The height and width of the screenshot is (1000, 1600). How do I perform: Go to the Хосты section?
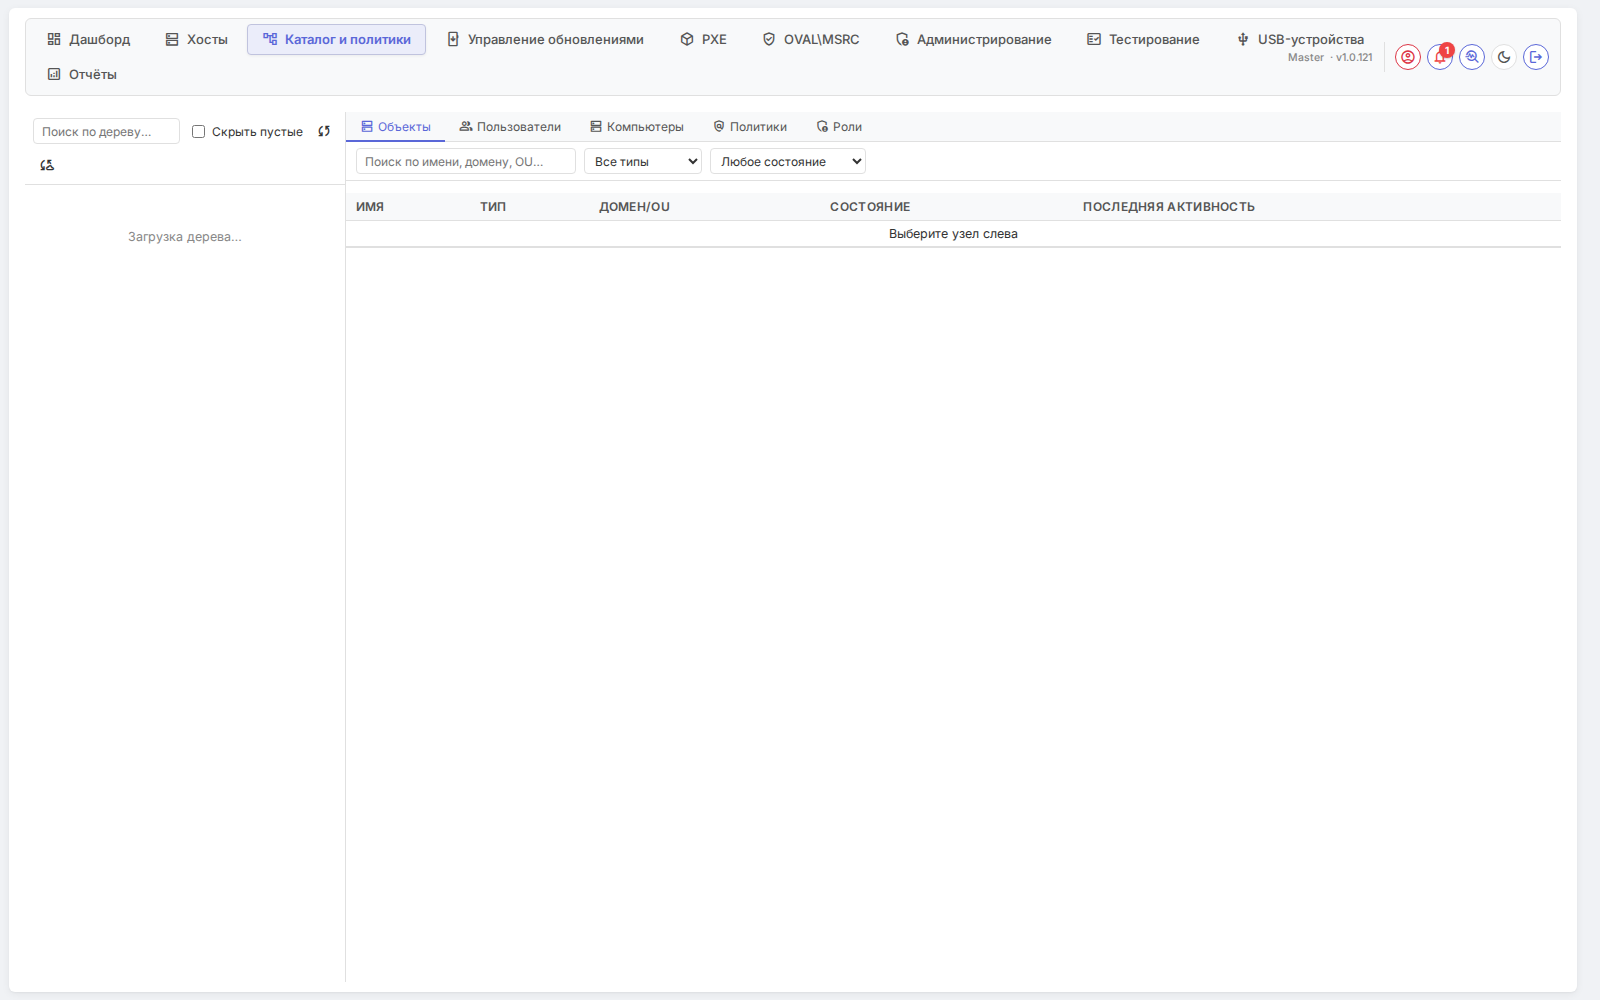[x=197, y=39]
